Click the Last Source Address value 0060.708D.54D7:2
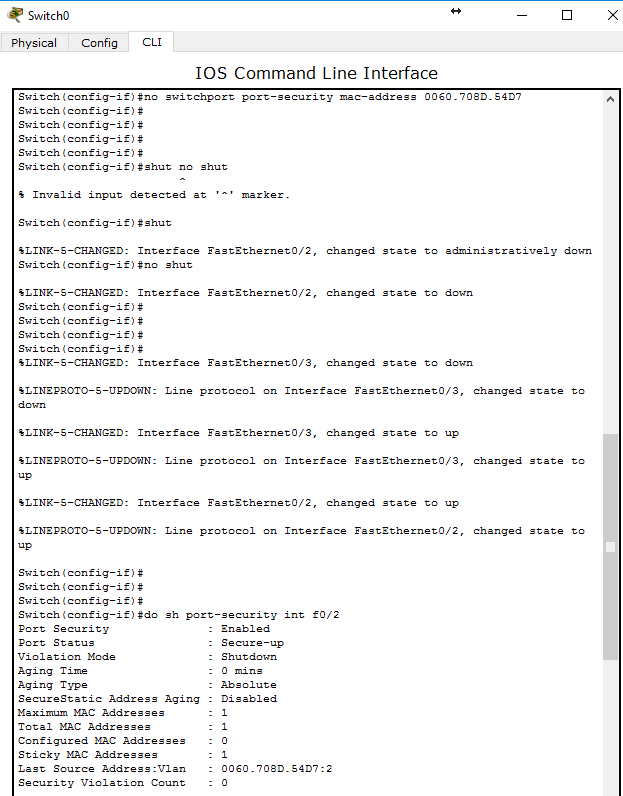Screen dimensions: 623x796 click(x=277, y=769)
